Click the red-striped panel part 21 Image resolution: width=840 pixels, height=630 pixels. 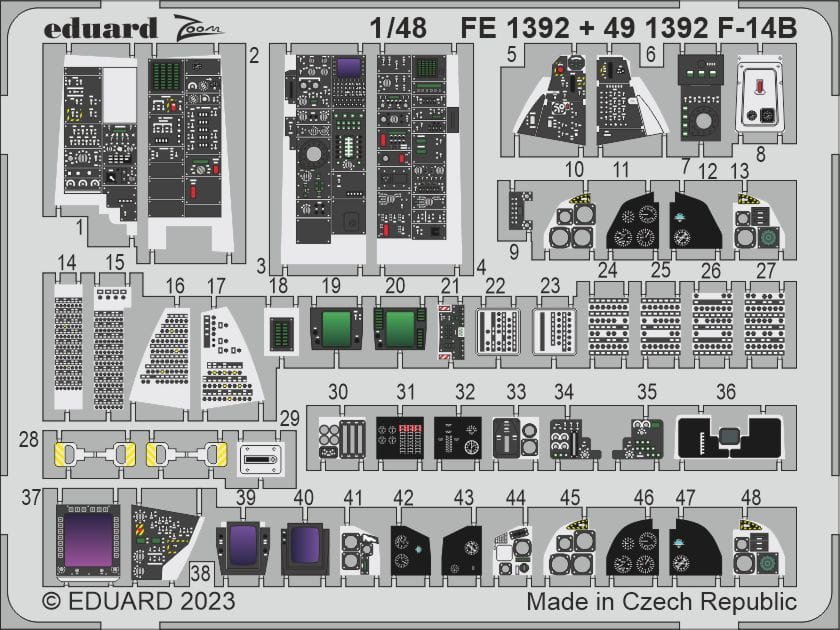tap(452, 332)
